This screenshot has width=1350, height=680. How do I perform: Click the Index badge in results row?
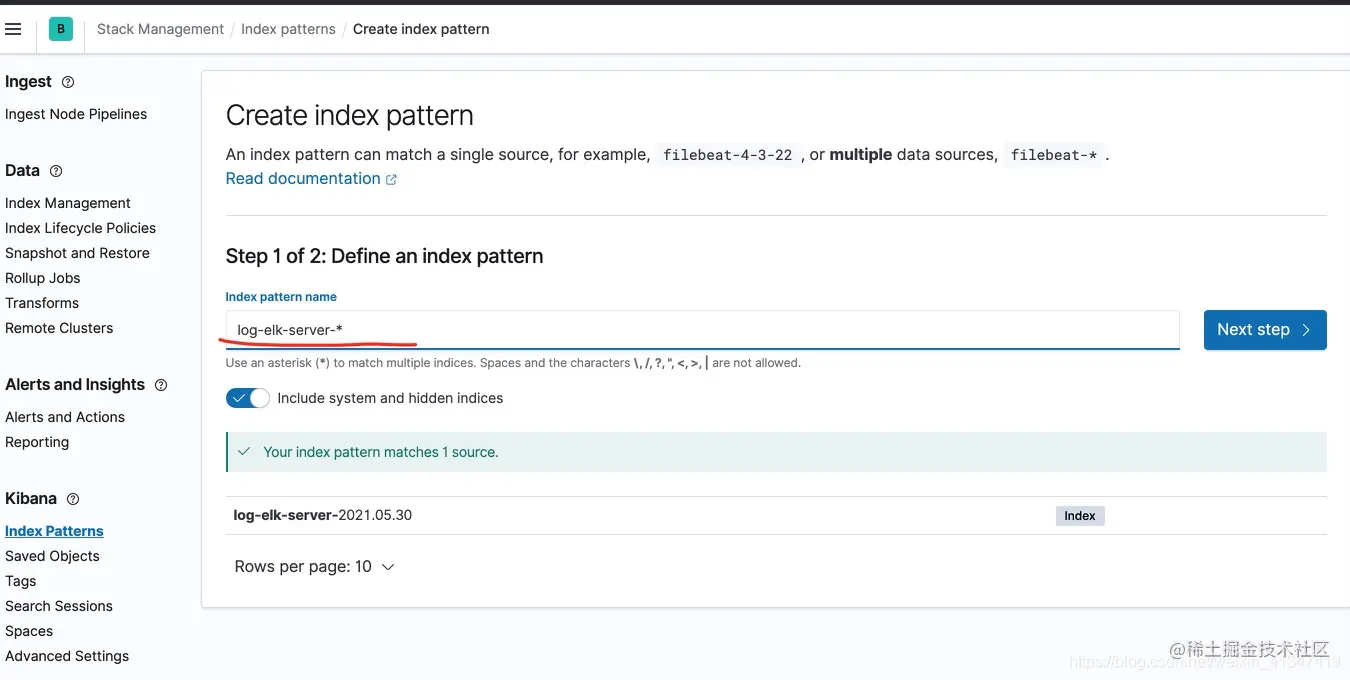pos(1080,516)
